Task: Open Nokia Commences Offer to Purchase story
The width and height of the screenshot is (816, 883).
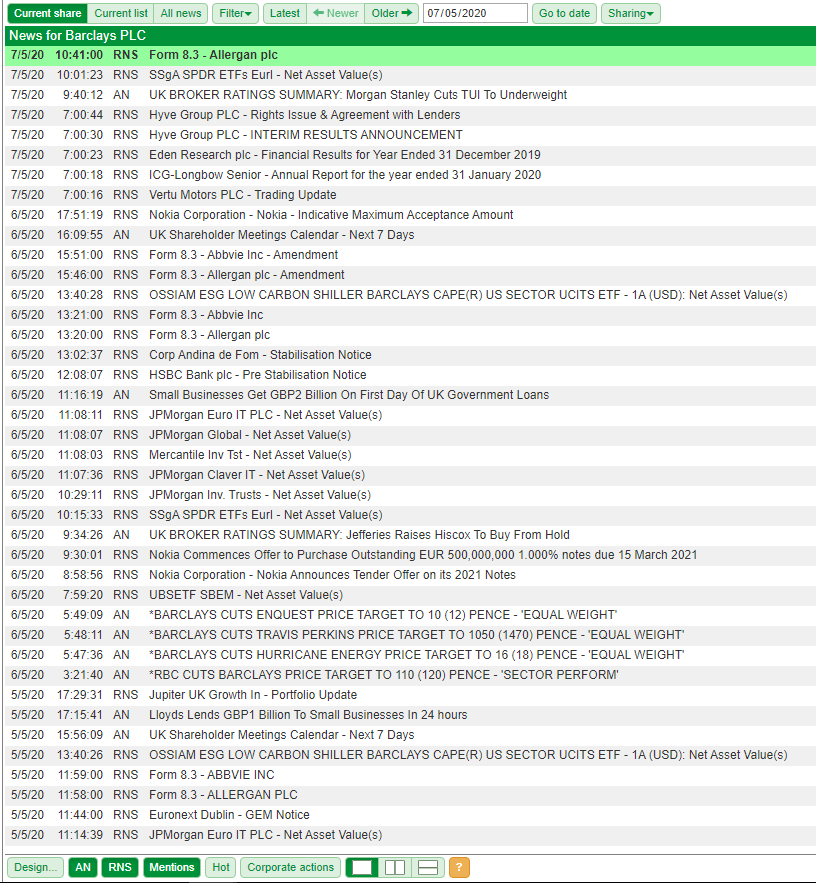Action: [410, 555]
